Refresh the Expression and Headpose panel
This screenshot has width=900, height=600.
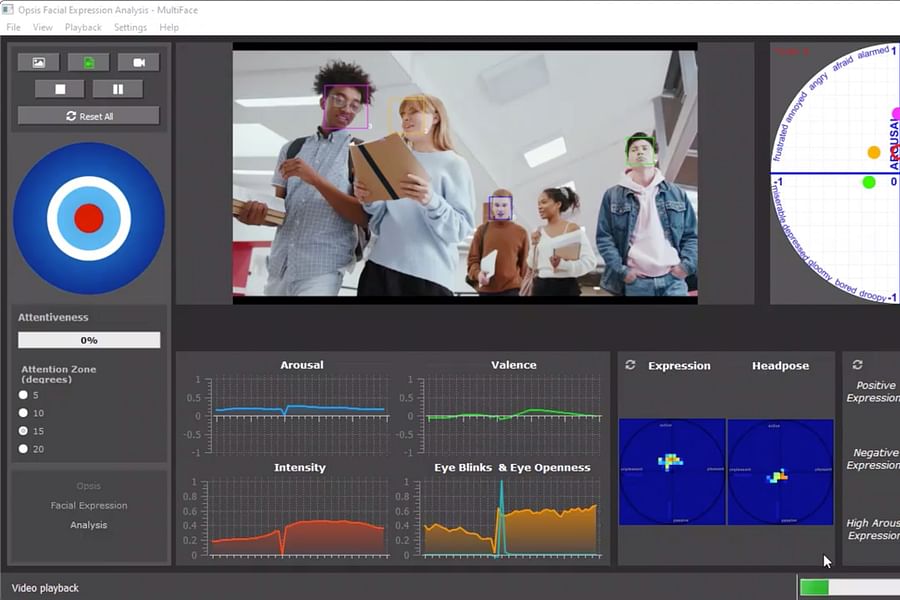pyautogui.click(x=630, y=365)
